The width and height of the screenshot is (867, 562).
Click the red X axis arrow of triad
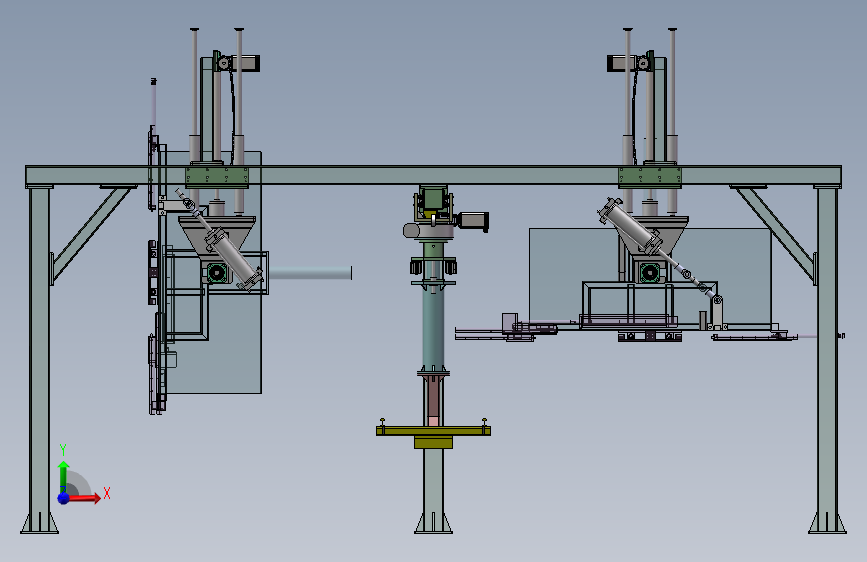click(83, 498)
